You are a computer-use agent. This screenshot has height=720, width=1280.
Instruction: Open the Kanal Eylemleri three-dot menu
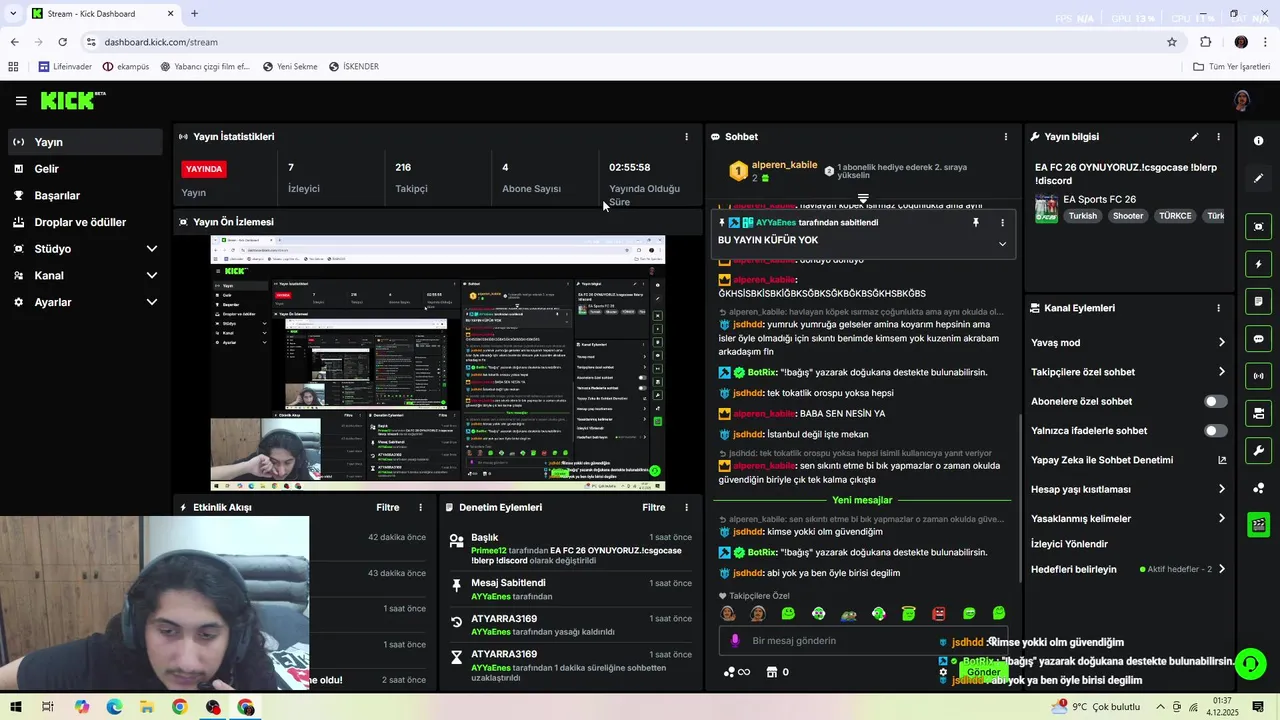pos(1218,308)
